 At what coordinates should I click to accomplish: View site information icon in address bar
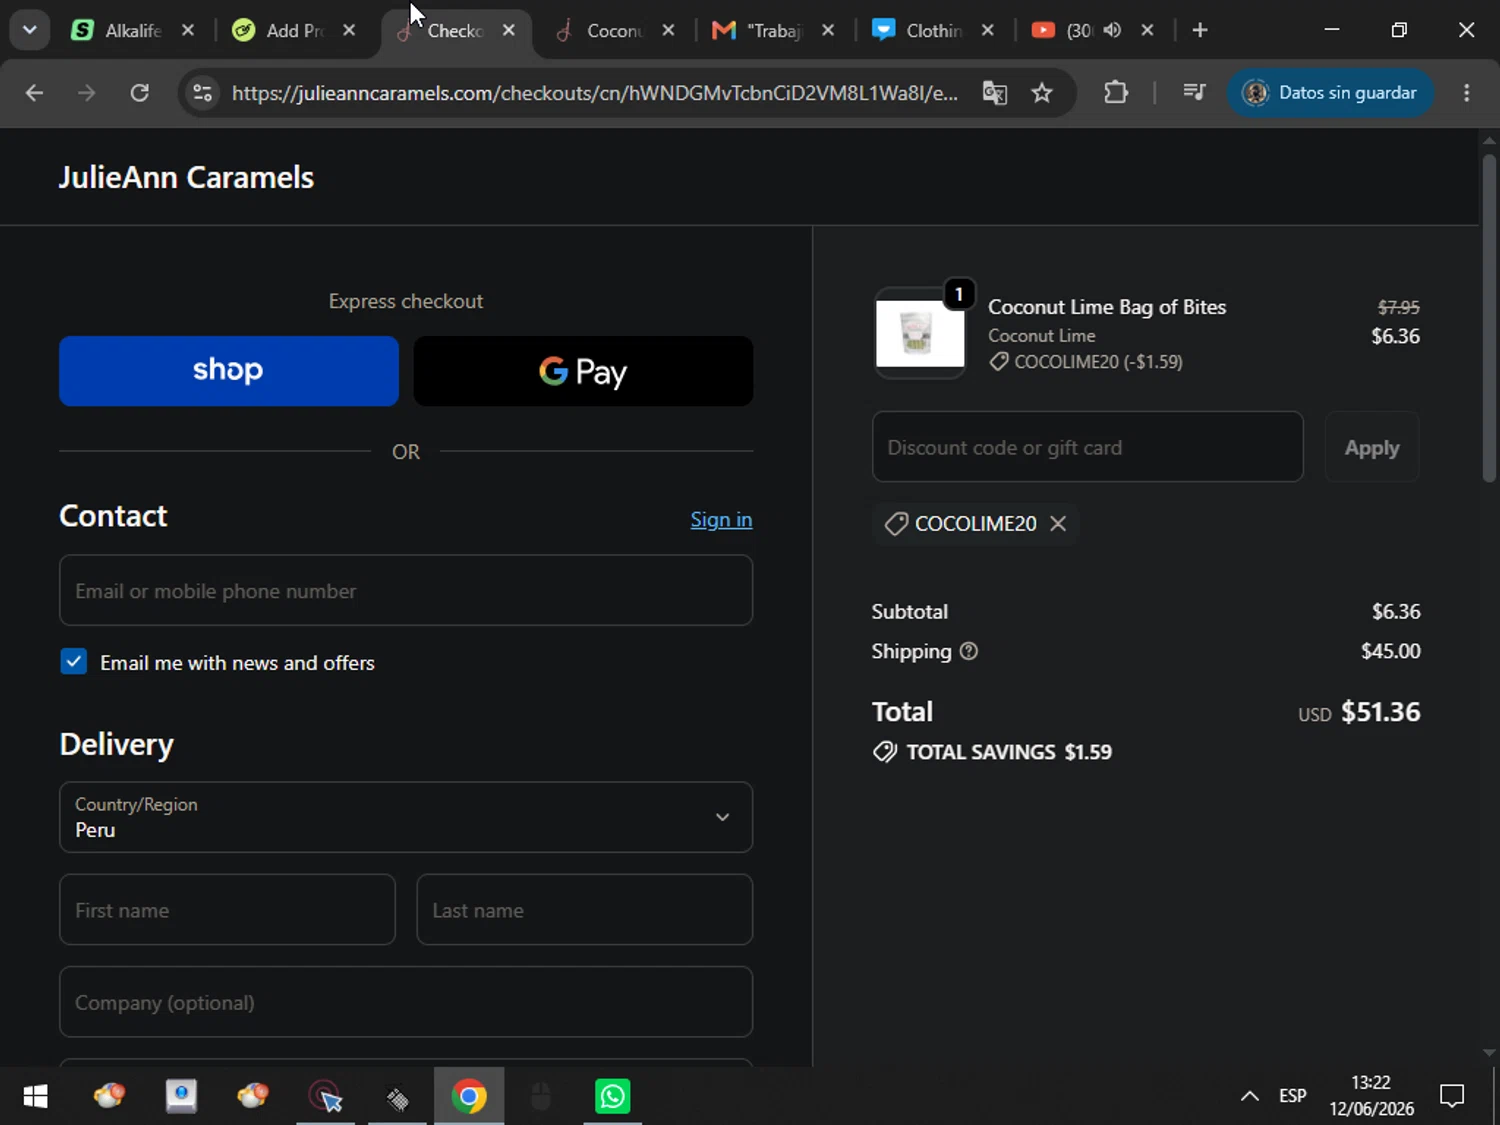coord(202,93)
